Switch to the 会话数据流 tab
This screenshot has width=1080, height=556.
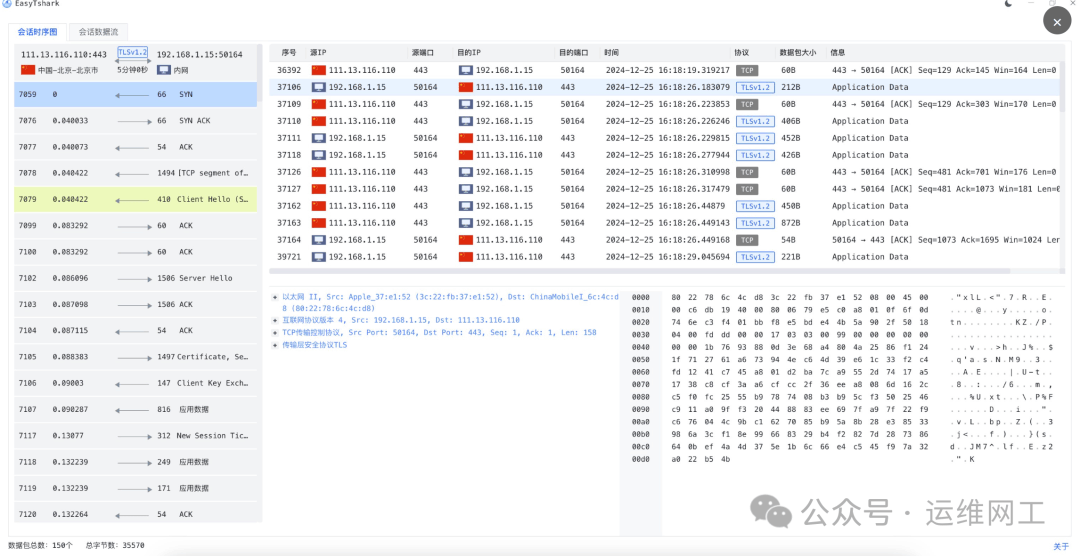[98, 32]
